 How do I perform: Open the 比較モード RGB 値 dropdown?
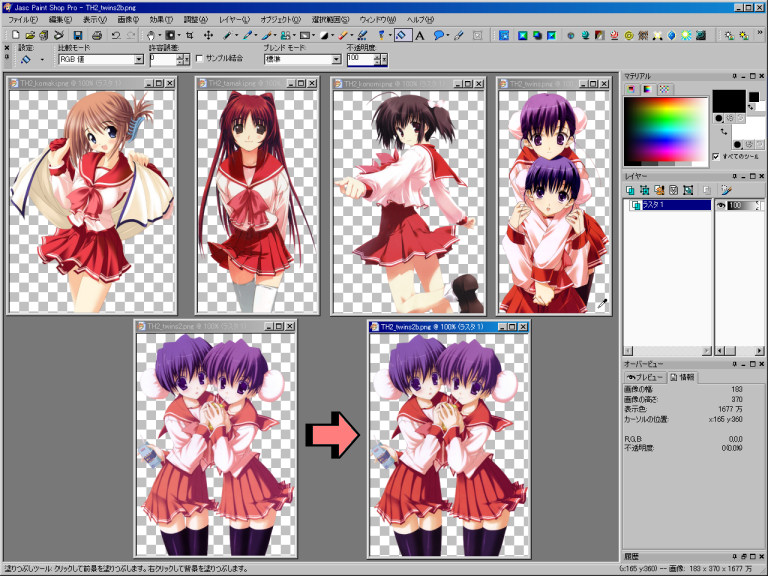pos(139,59)
